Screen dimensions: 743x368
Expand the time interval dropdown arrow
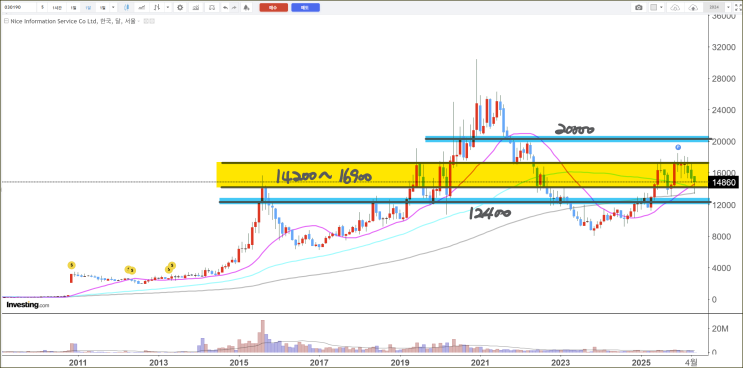pos(113,8)
